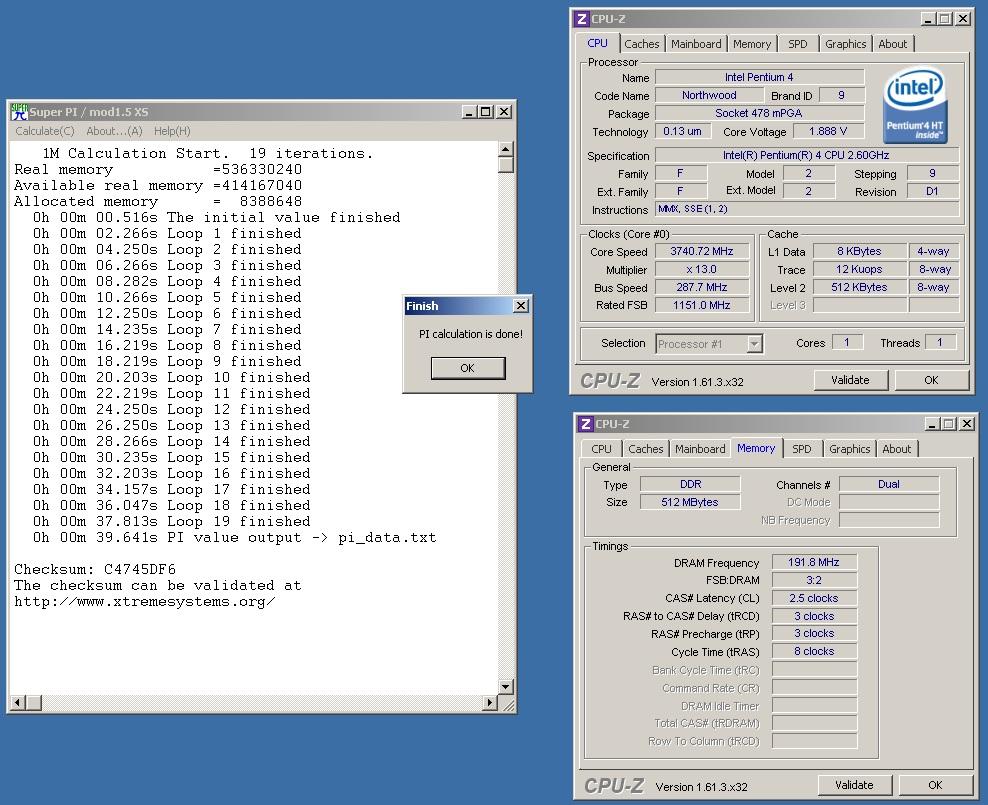Image resolution: width=988 pixels, height=805 pixels.
Task: Switch to Memory tab in top CPU-Z window
Action: coord(752,44)
